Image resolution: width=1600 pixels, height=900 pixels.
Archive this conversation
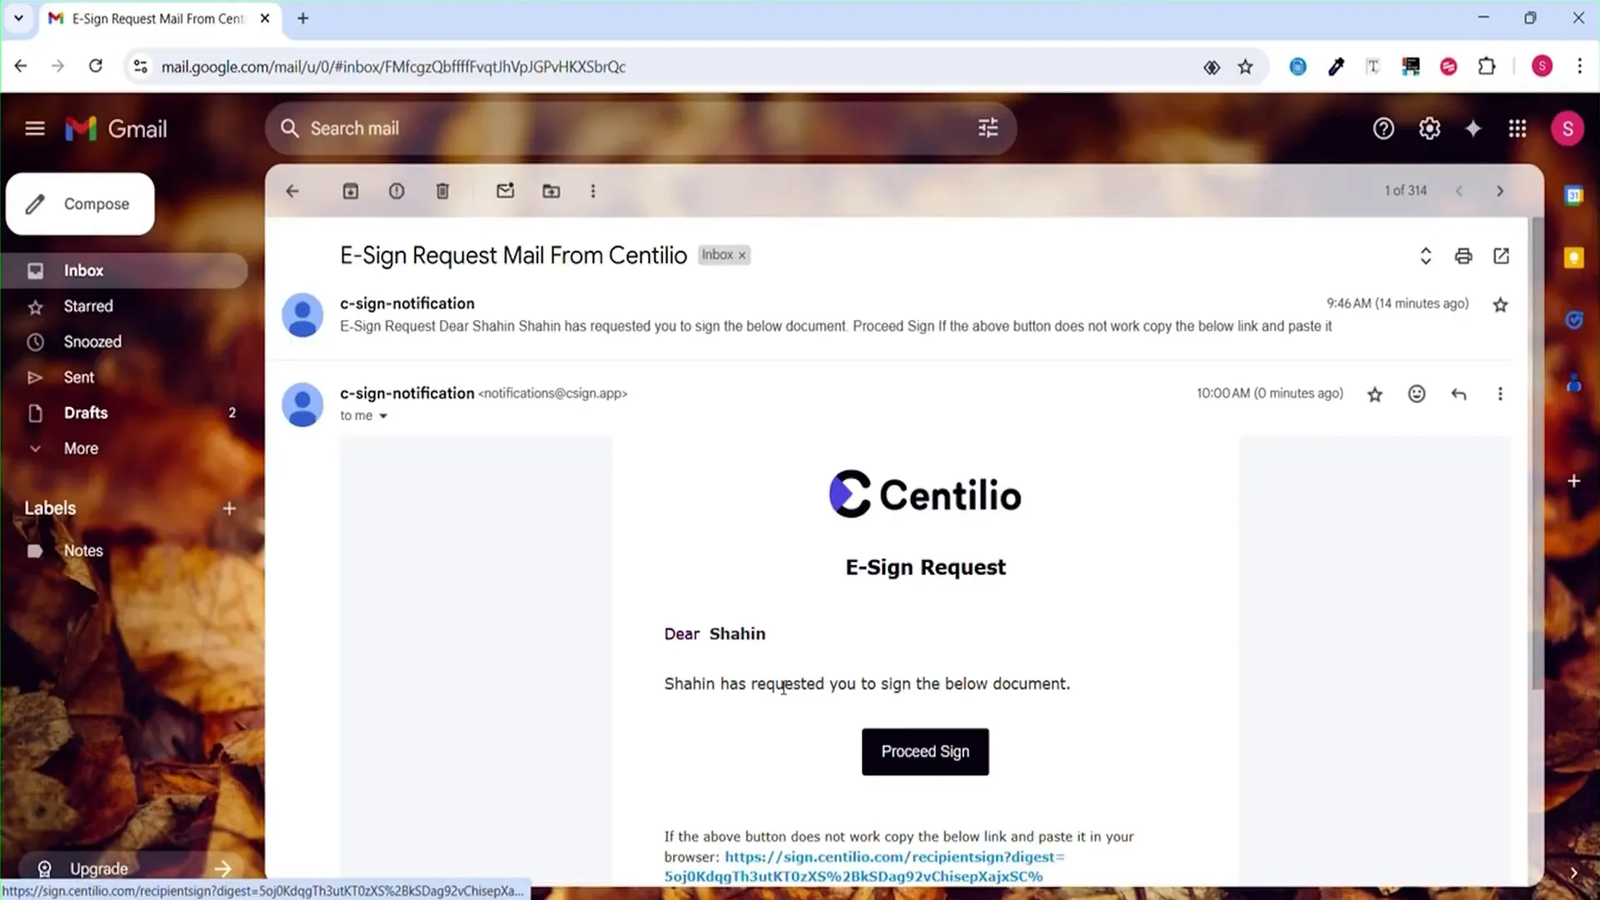tap(350, 191)
